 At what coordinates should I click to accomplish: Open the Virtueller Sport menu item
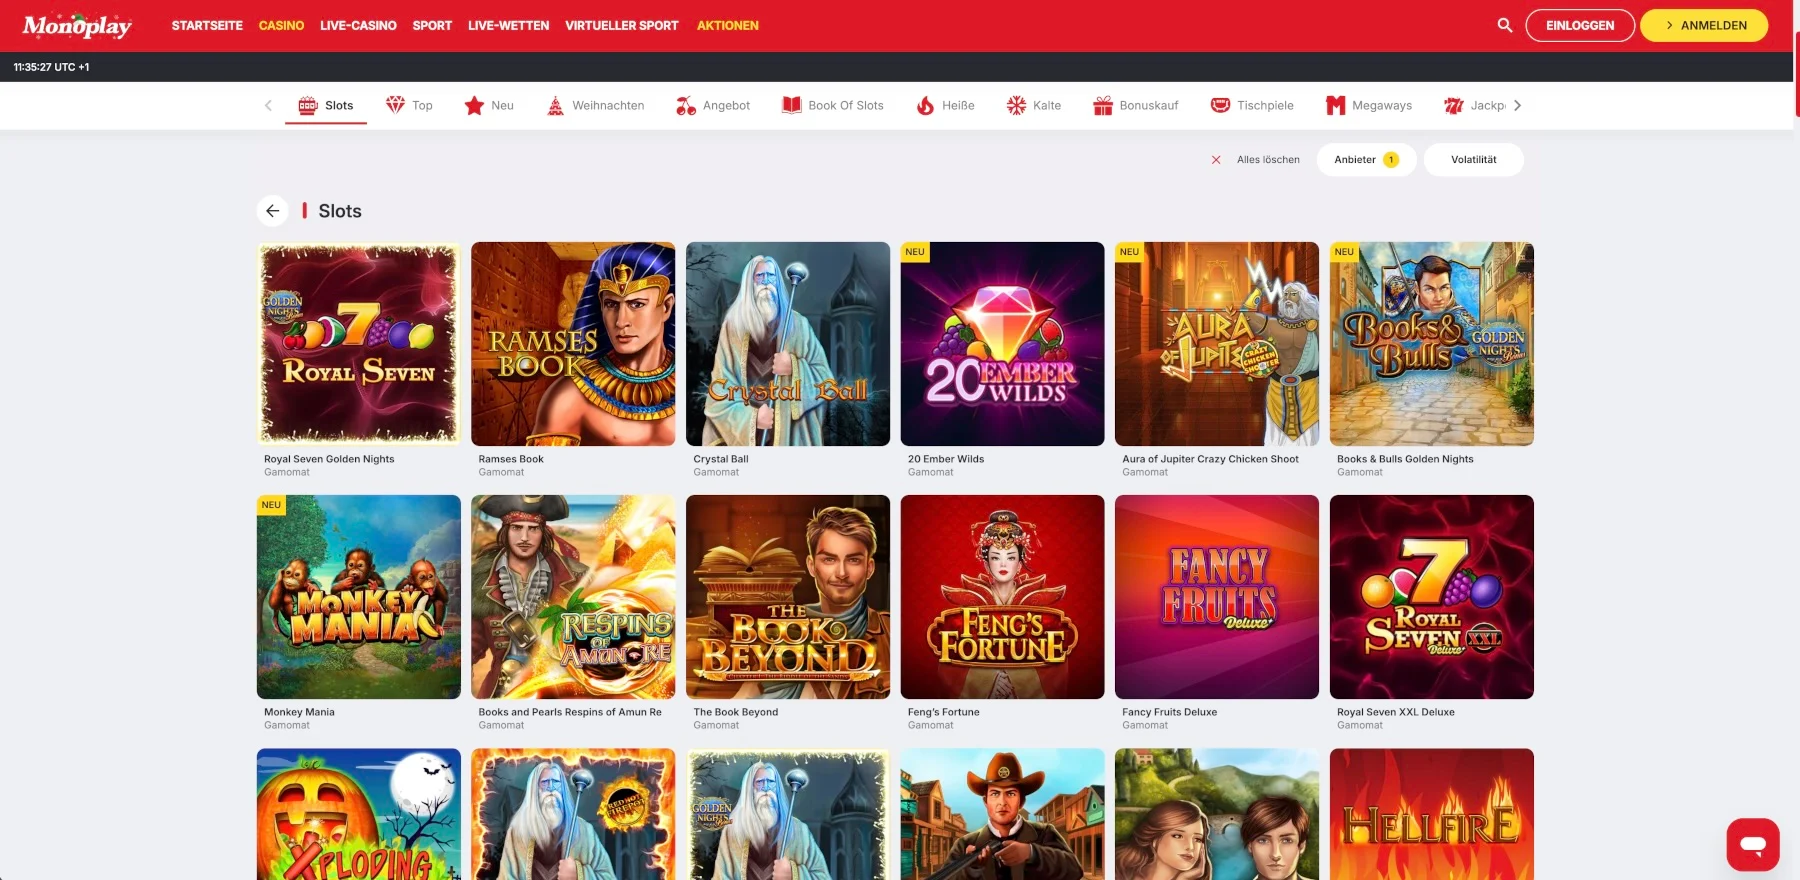621,26
